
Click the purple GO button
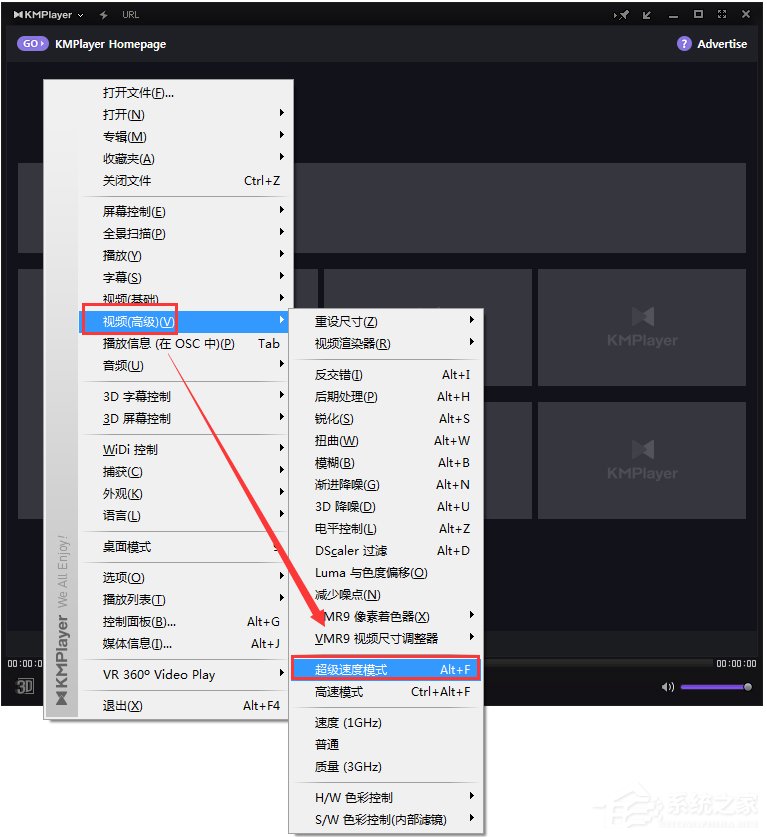pyautogui.click(x=33, y=44)
